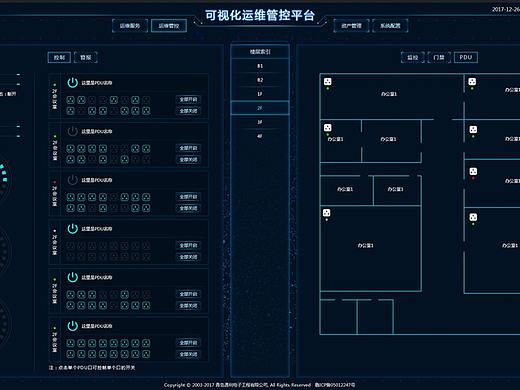Select PDU icon with red status dot on right
Image resolution: width=520 pixels, height=390 pixels.
pyautogui.click(x=473, y=172)
